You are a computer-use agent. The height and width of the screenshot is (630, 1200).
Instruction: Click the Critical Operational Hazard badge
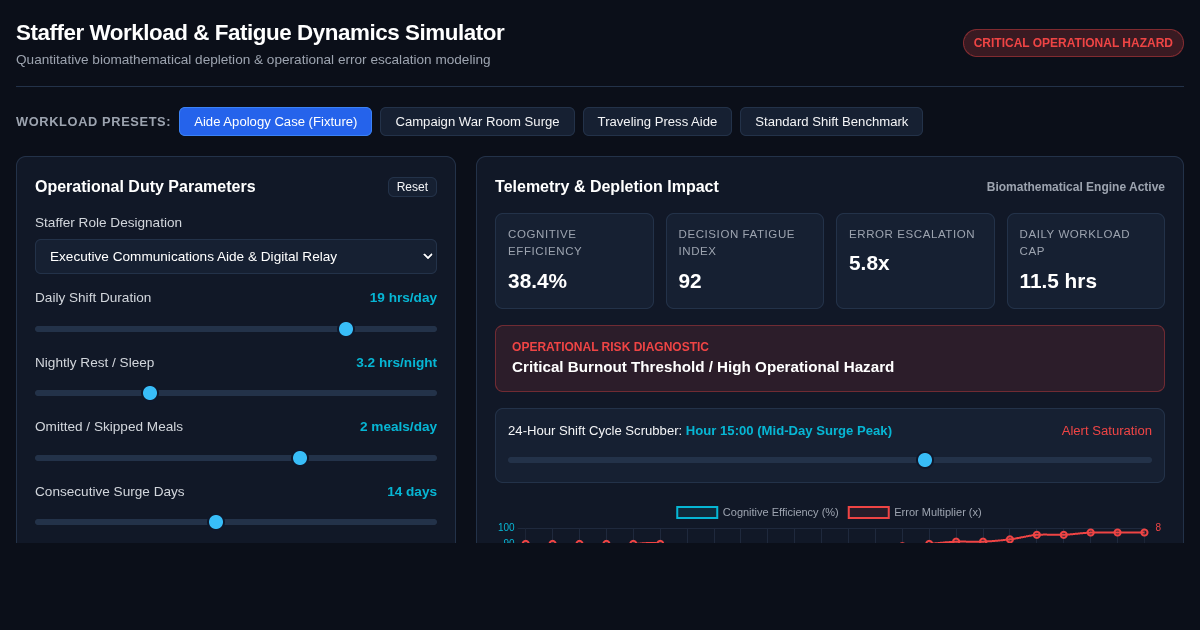[1073, 43]
